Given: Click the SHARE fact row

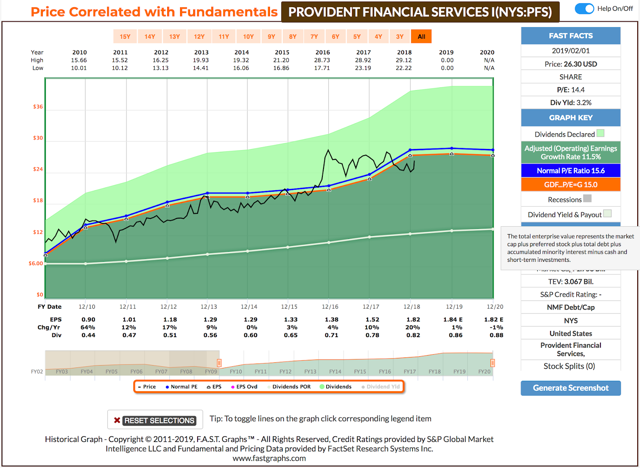Looking at the screenshot, I should point(571,77).
